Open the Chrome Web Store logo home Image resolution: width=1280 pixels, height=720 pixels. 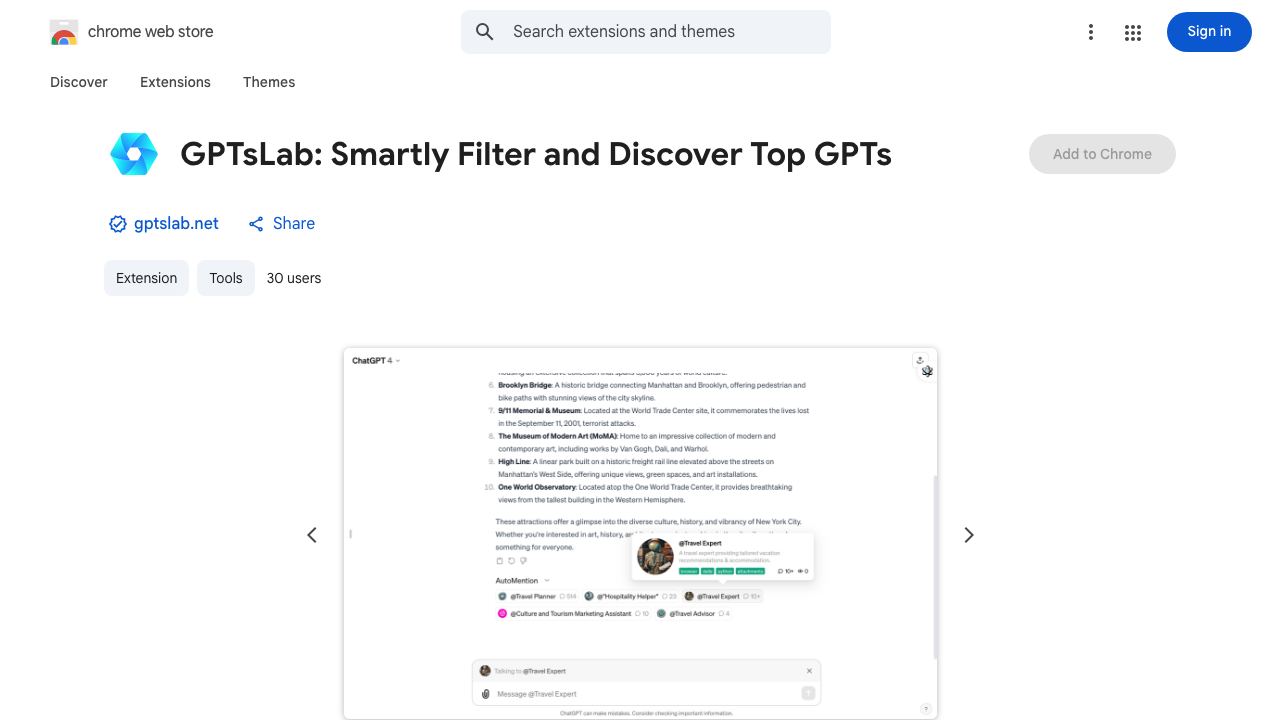[132, 32]
